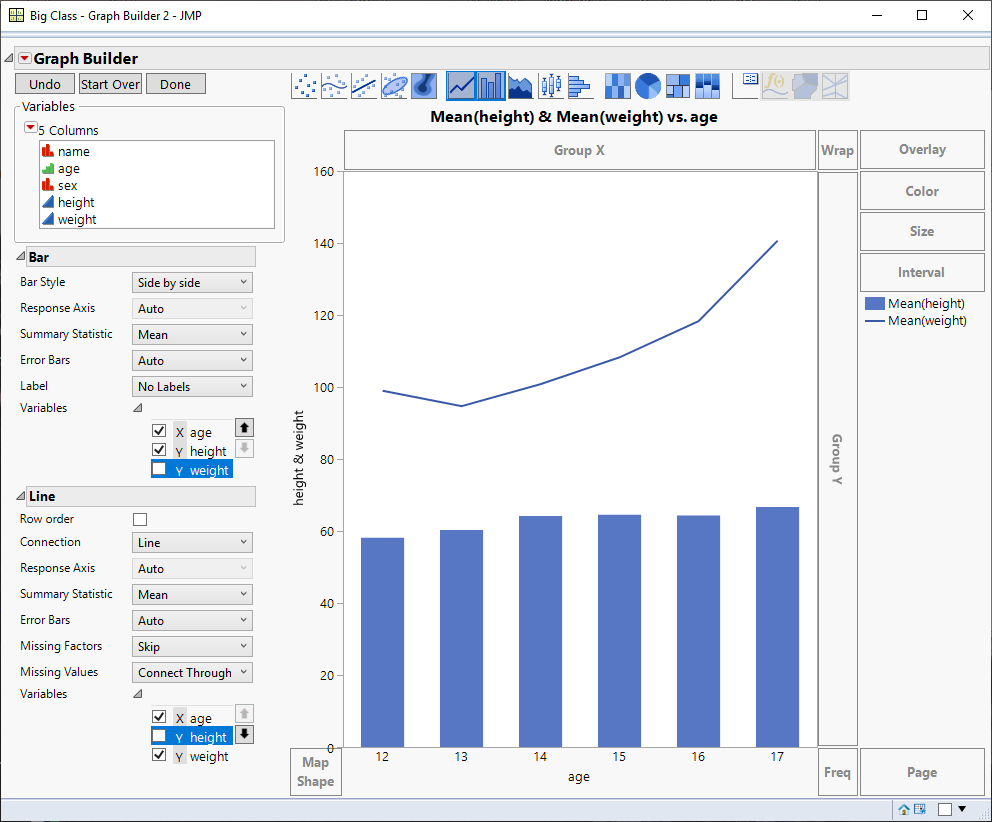The image size is (992, 822).
Task: Click the Wrap drop zone
Action: coord(837,150)
